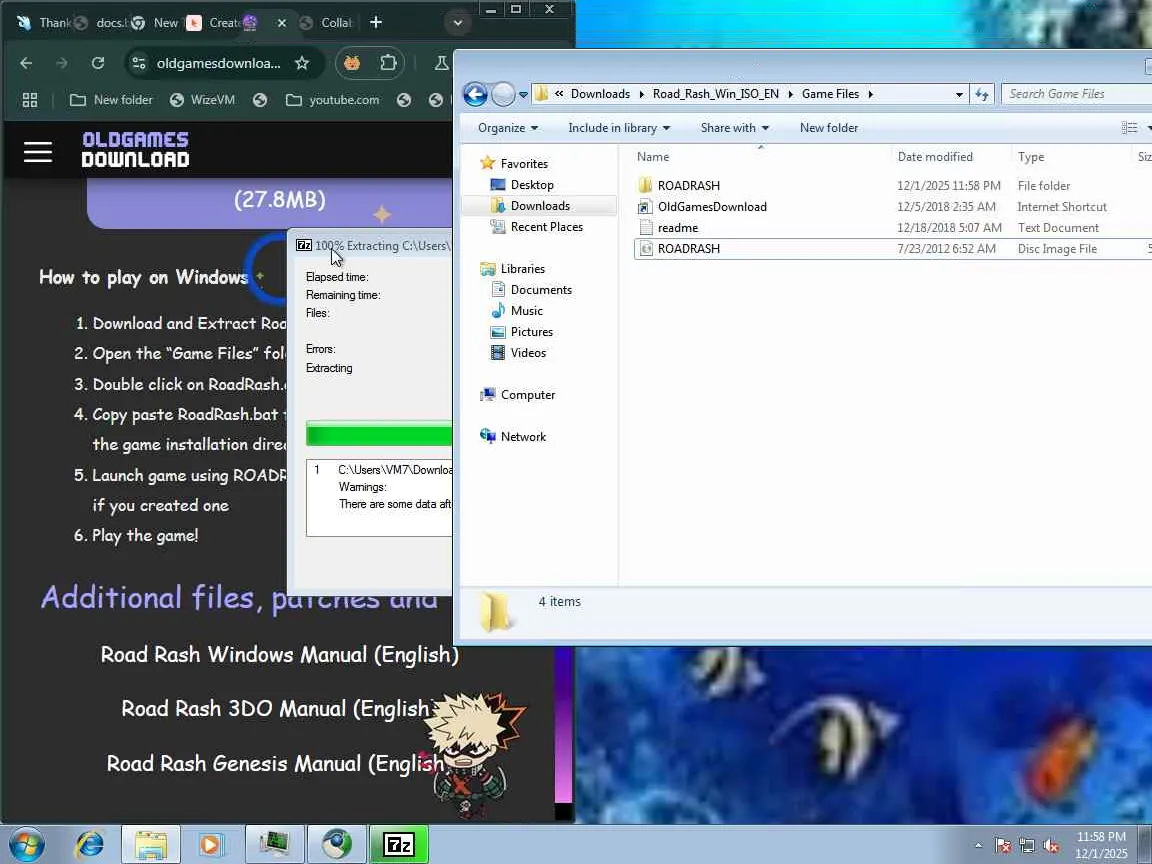
Task: Bookmark the page with the star icon
Action: [x=302, y=63]
